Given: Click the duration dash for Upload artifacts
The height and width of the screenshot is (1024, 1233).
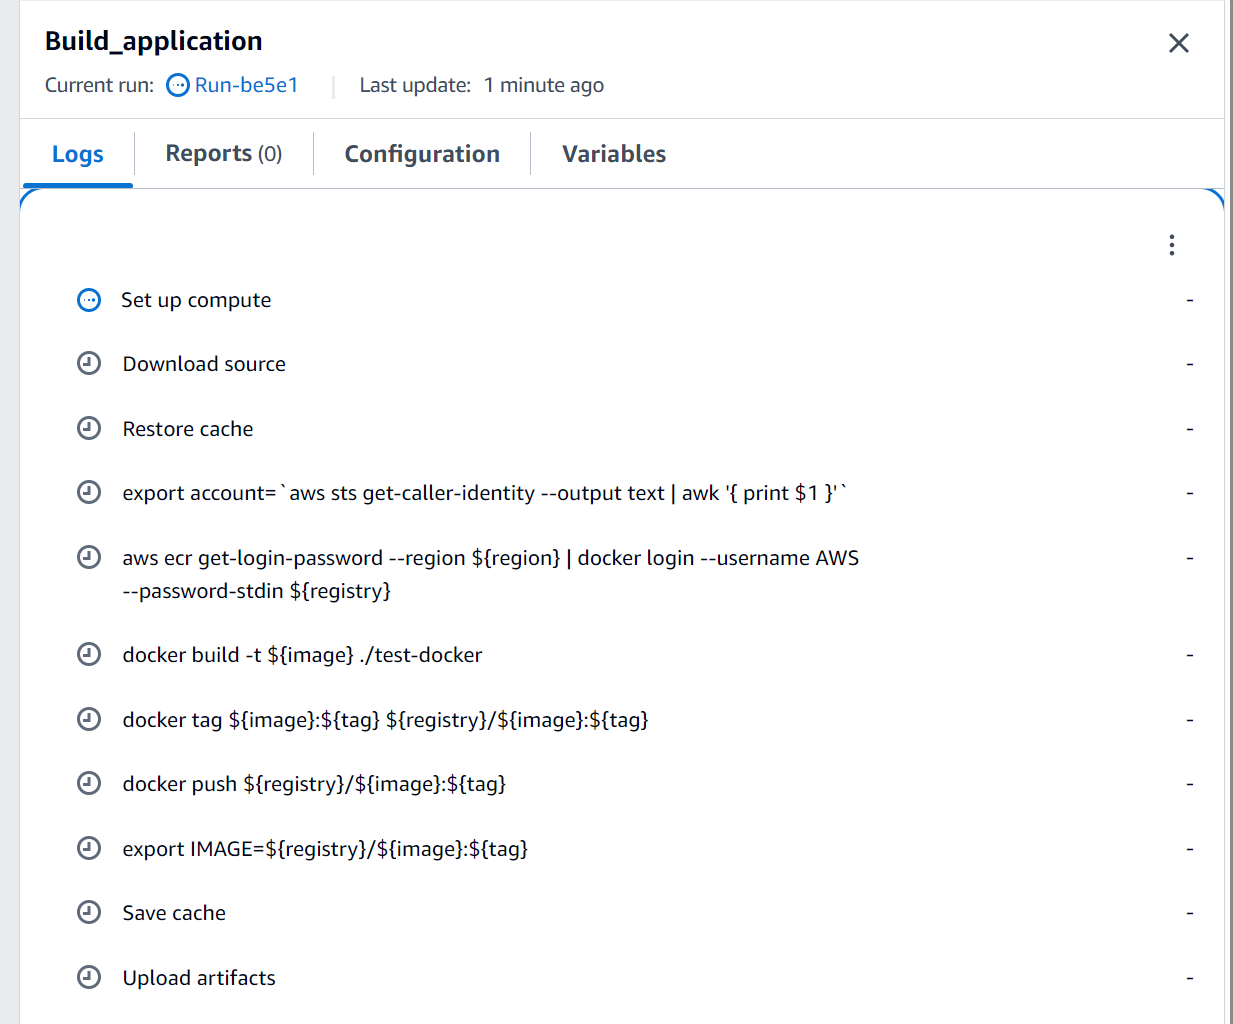Looking at the screenshot, I should pos(1190,978).
